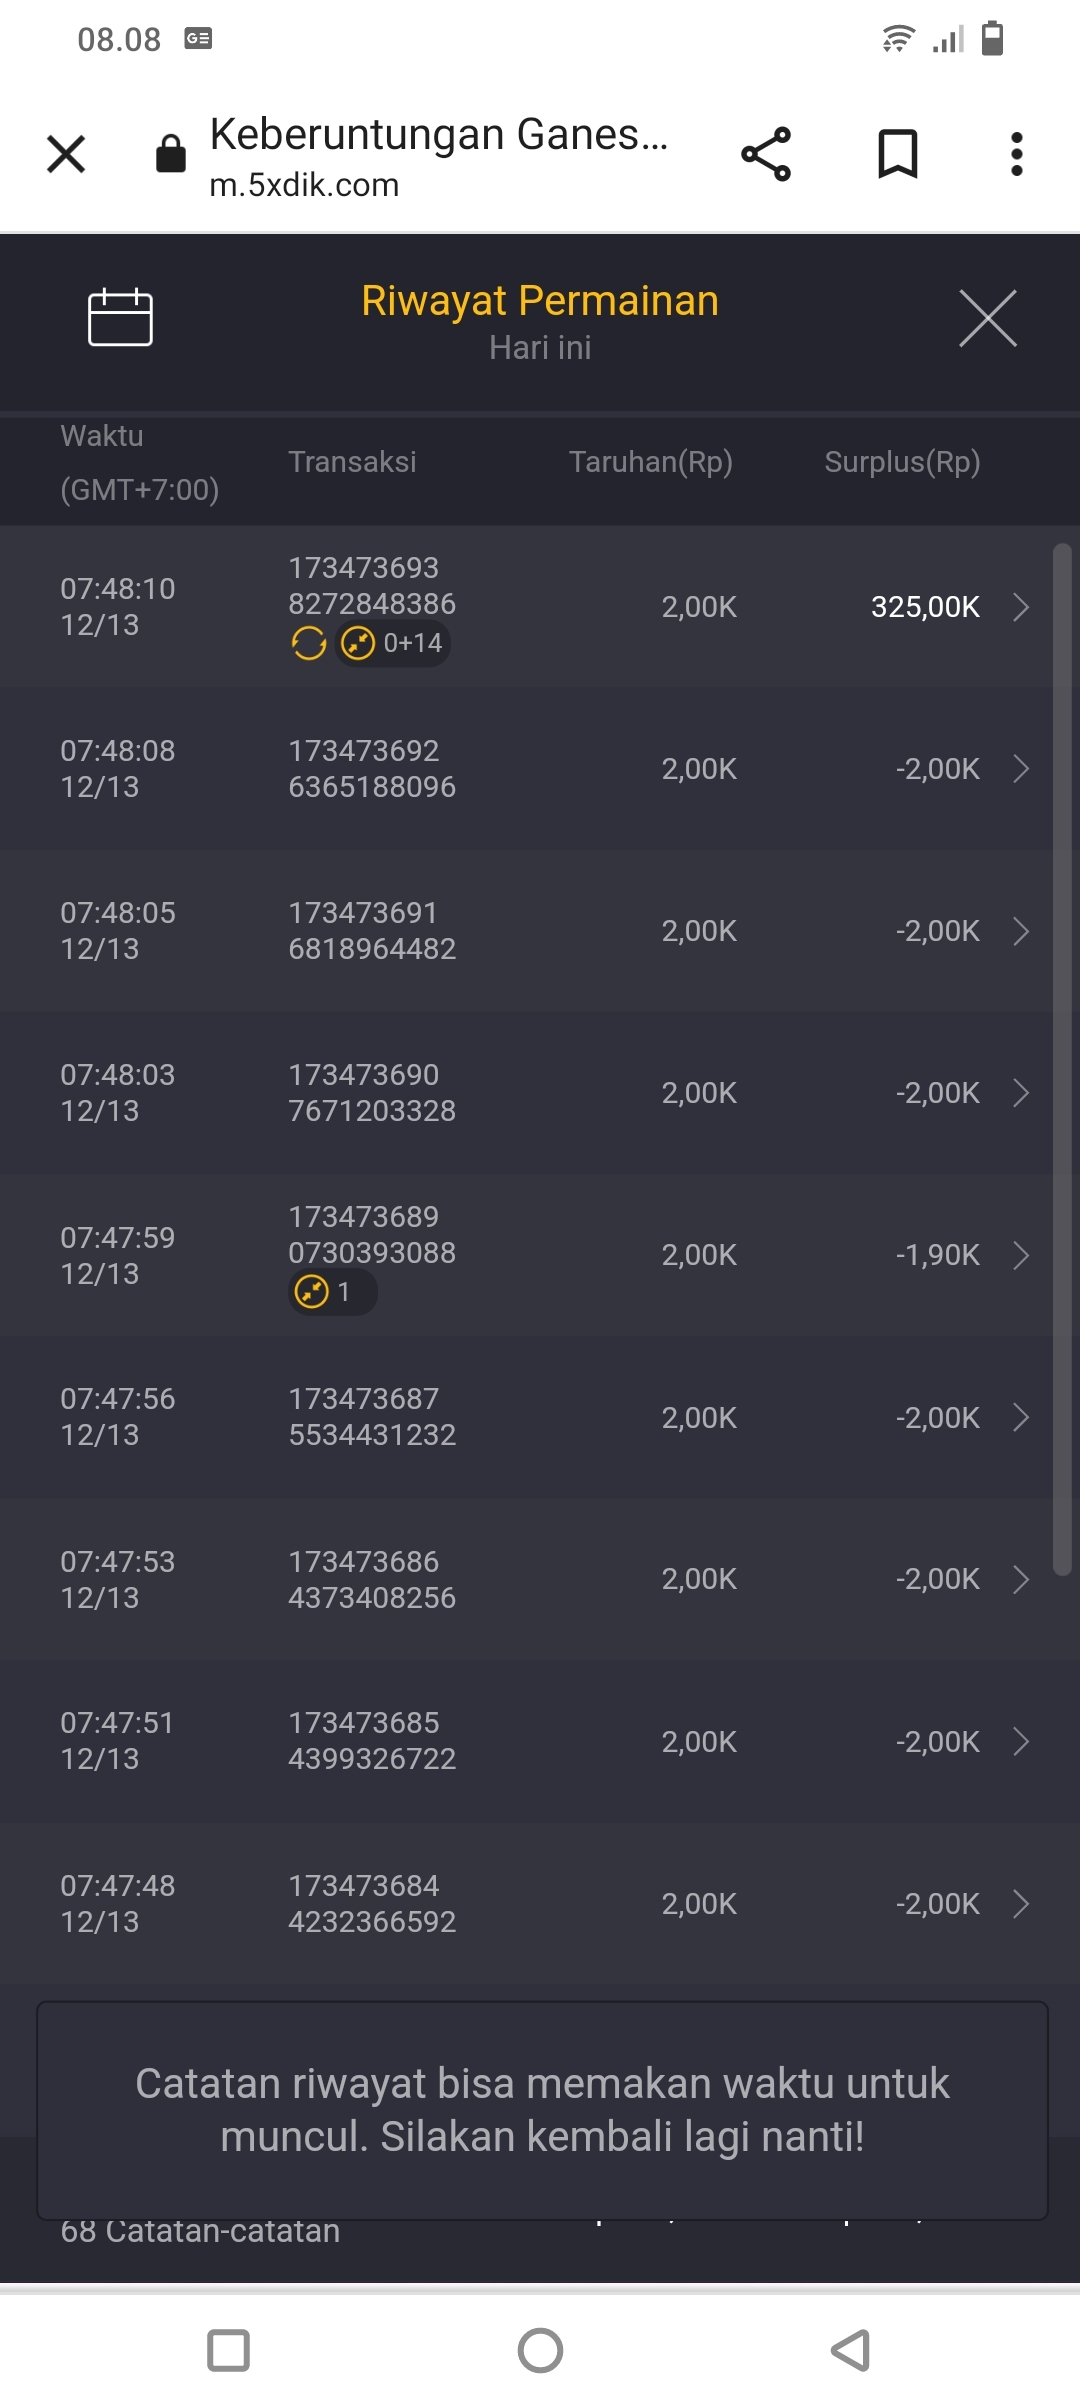Open the calendar date picker icon

tap(120, 318)
